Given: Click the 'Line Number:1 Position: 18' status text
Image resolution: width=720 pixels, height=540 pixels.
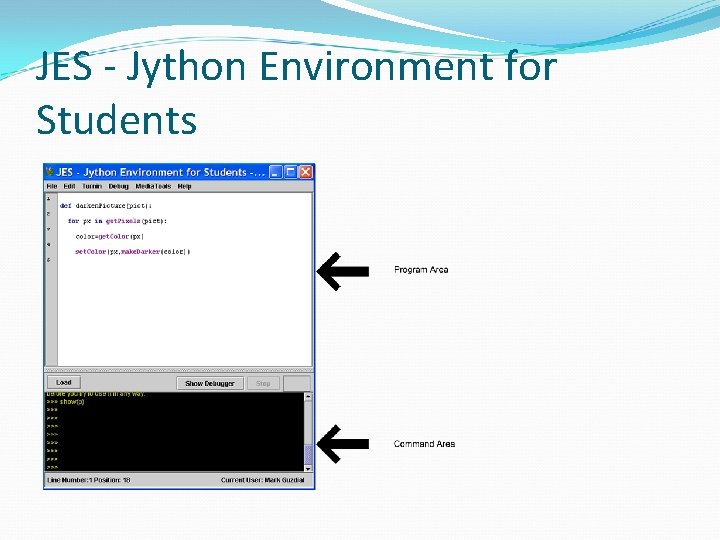Looking at the screenshot, I should tap(89, 480).
